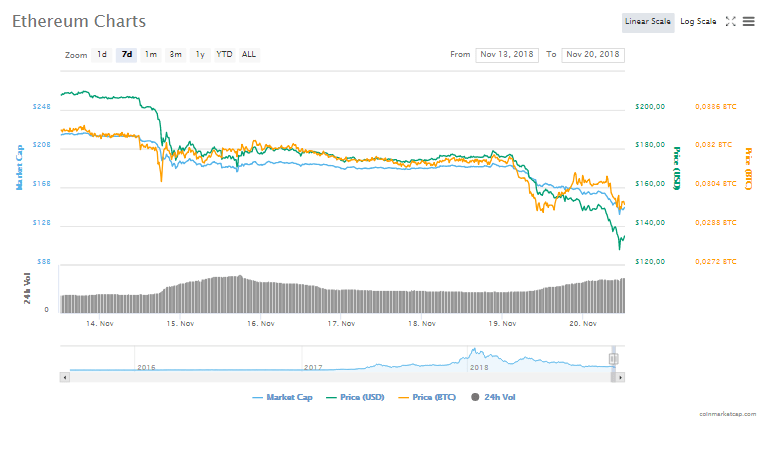The image size is (768, 453).
Task: Click the 17. Nov axis label
Action: pyautogui.click(x=341, y=324)
